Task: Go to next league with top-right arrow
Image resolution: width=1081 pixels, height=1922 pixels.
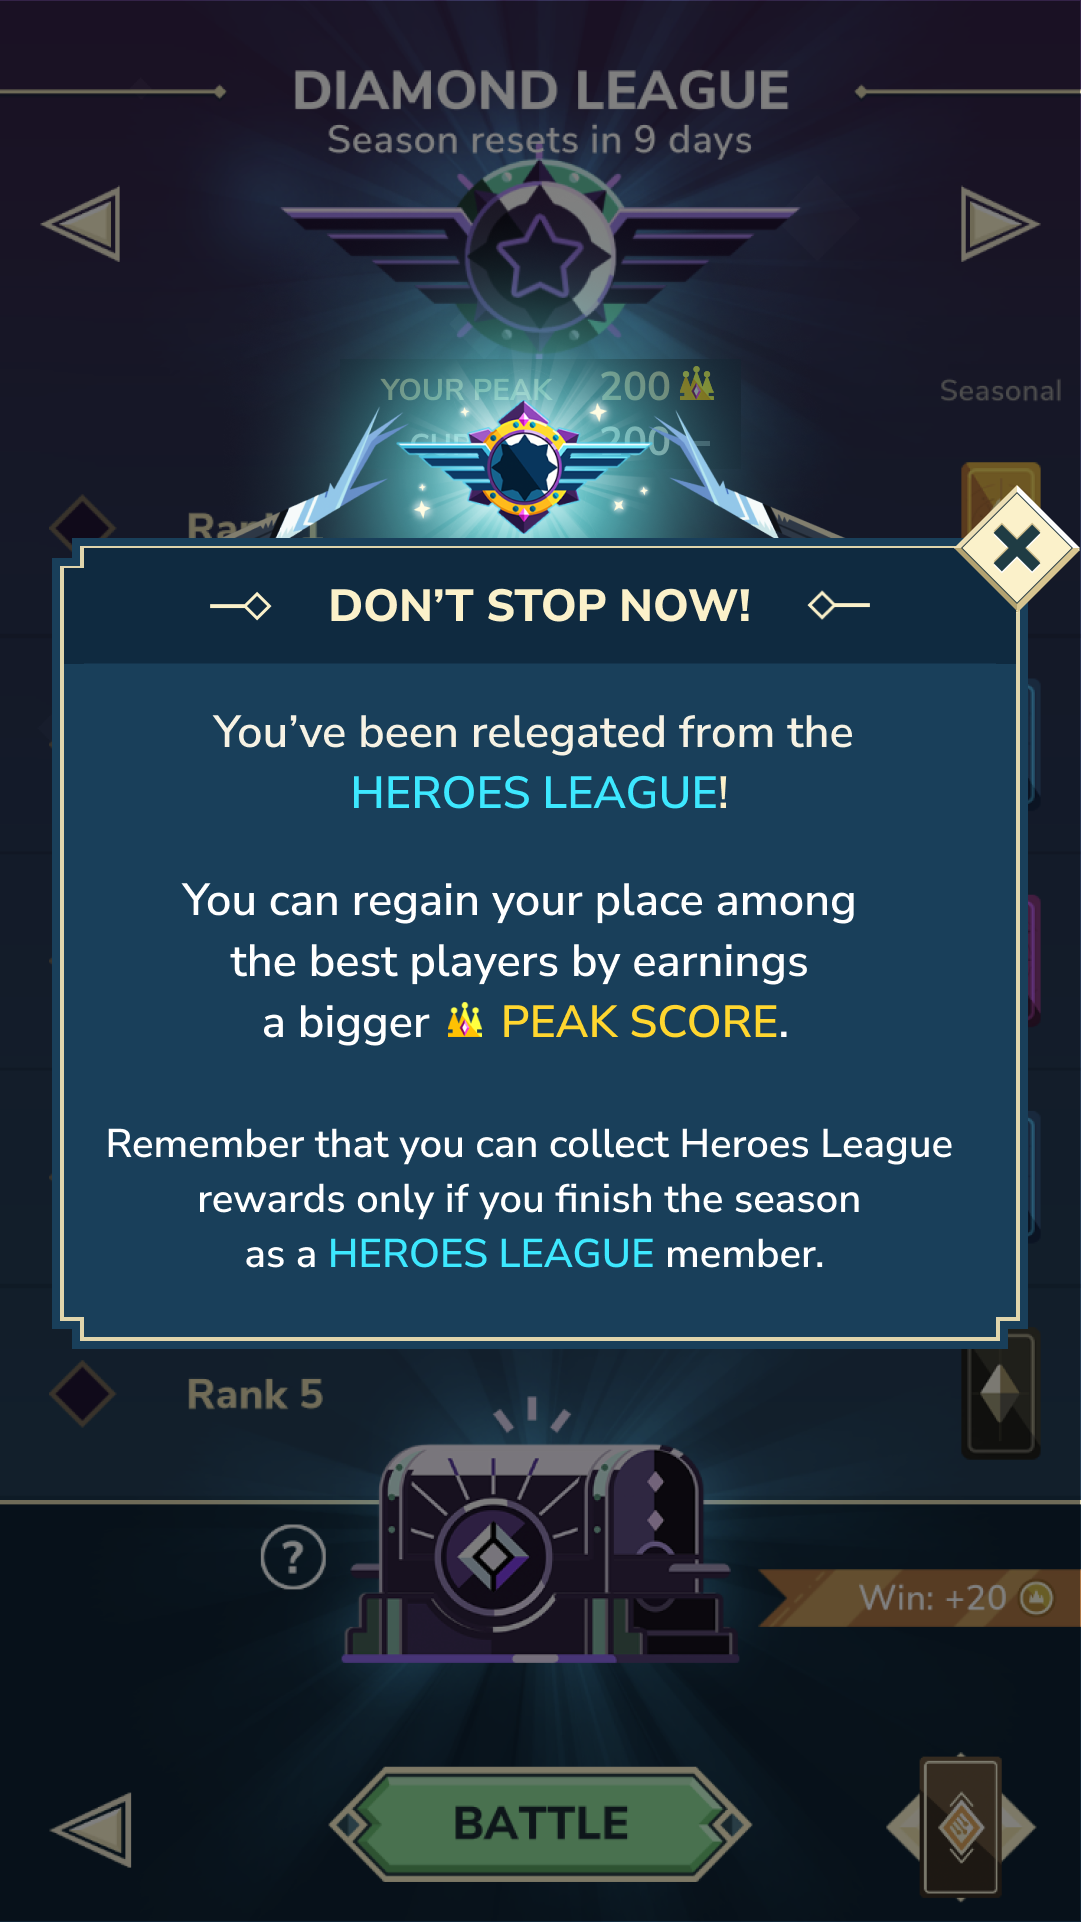Action: [x=999, y=224]
